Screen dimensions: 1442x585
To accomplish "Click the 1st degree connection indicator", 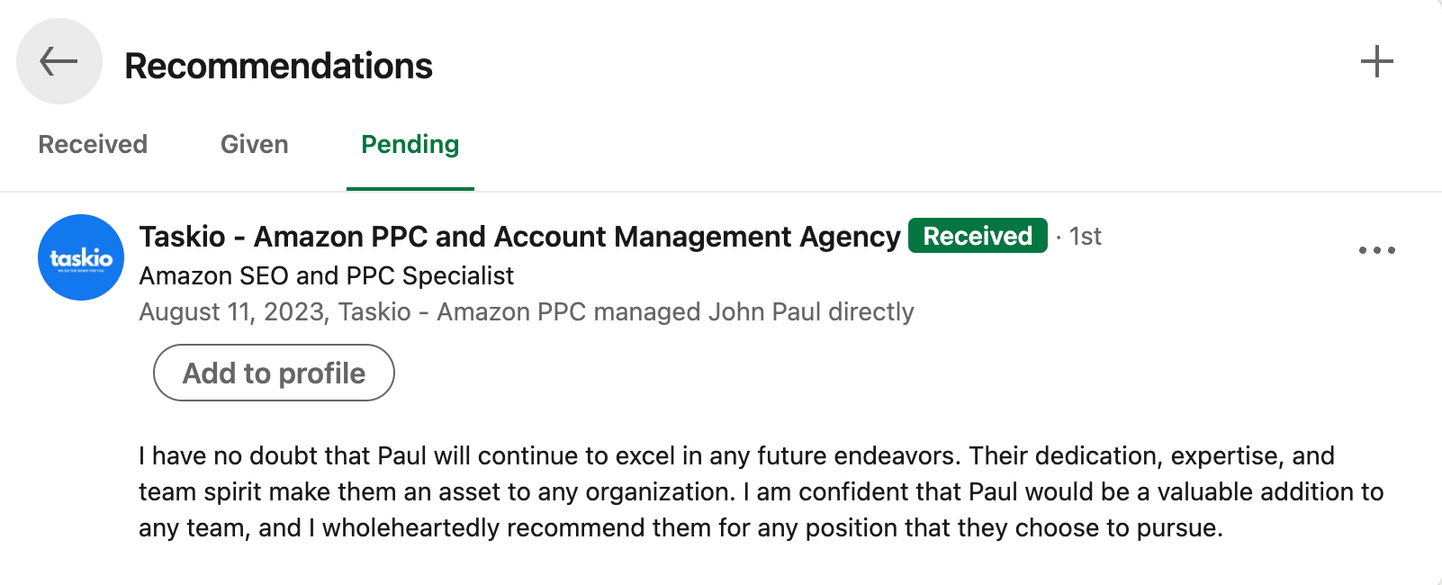I will click(1085, 237).
